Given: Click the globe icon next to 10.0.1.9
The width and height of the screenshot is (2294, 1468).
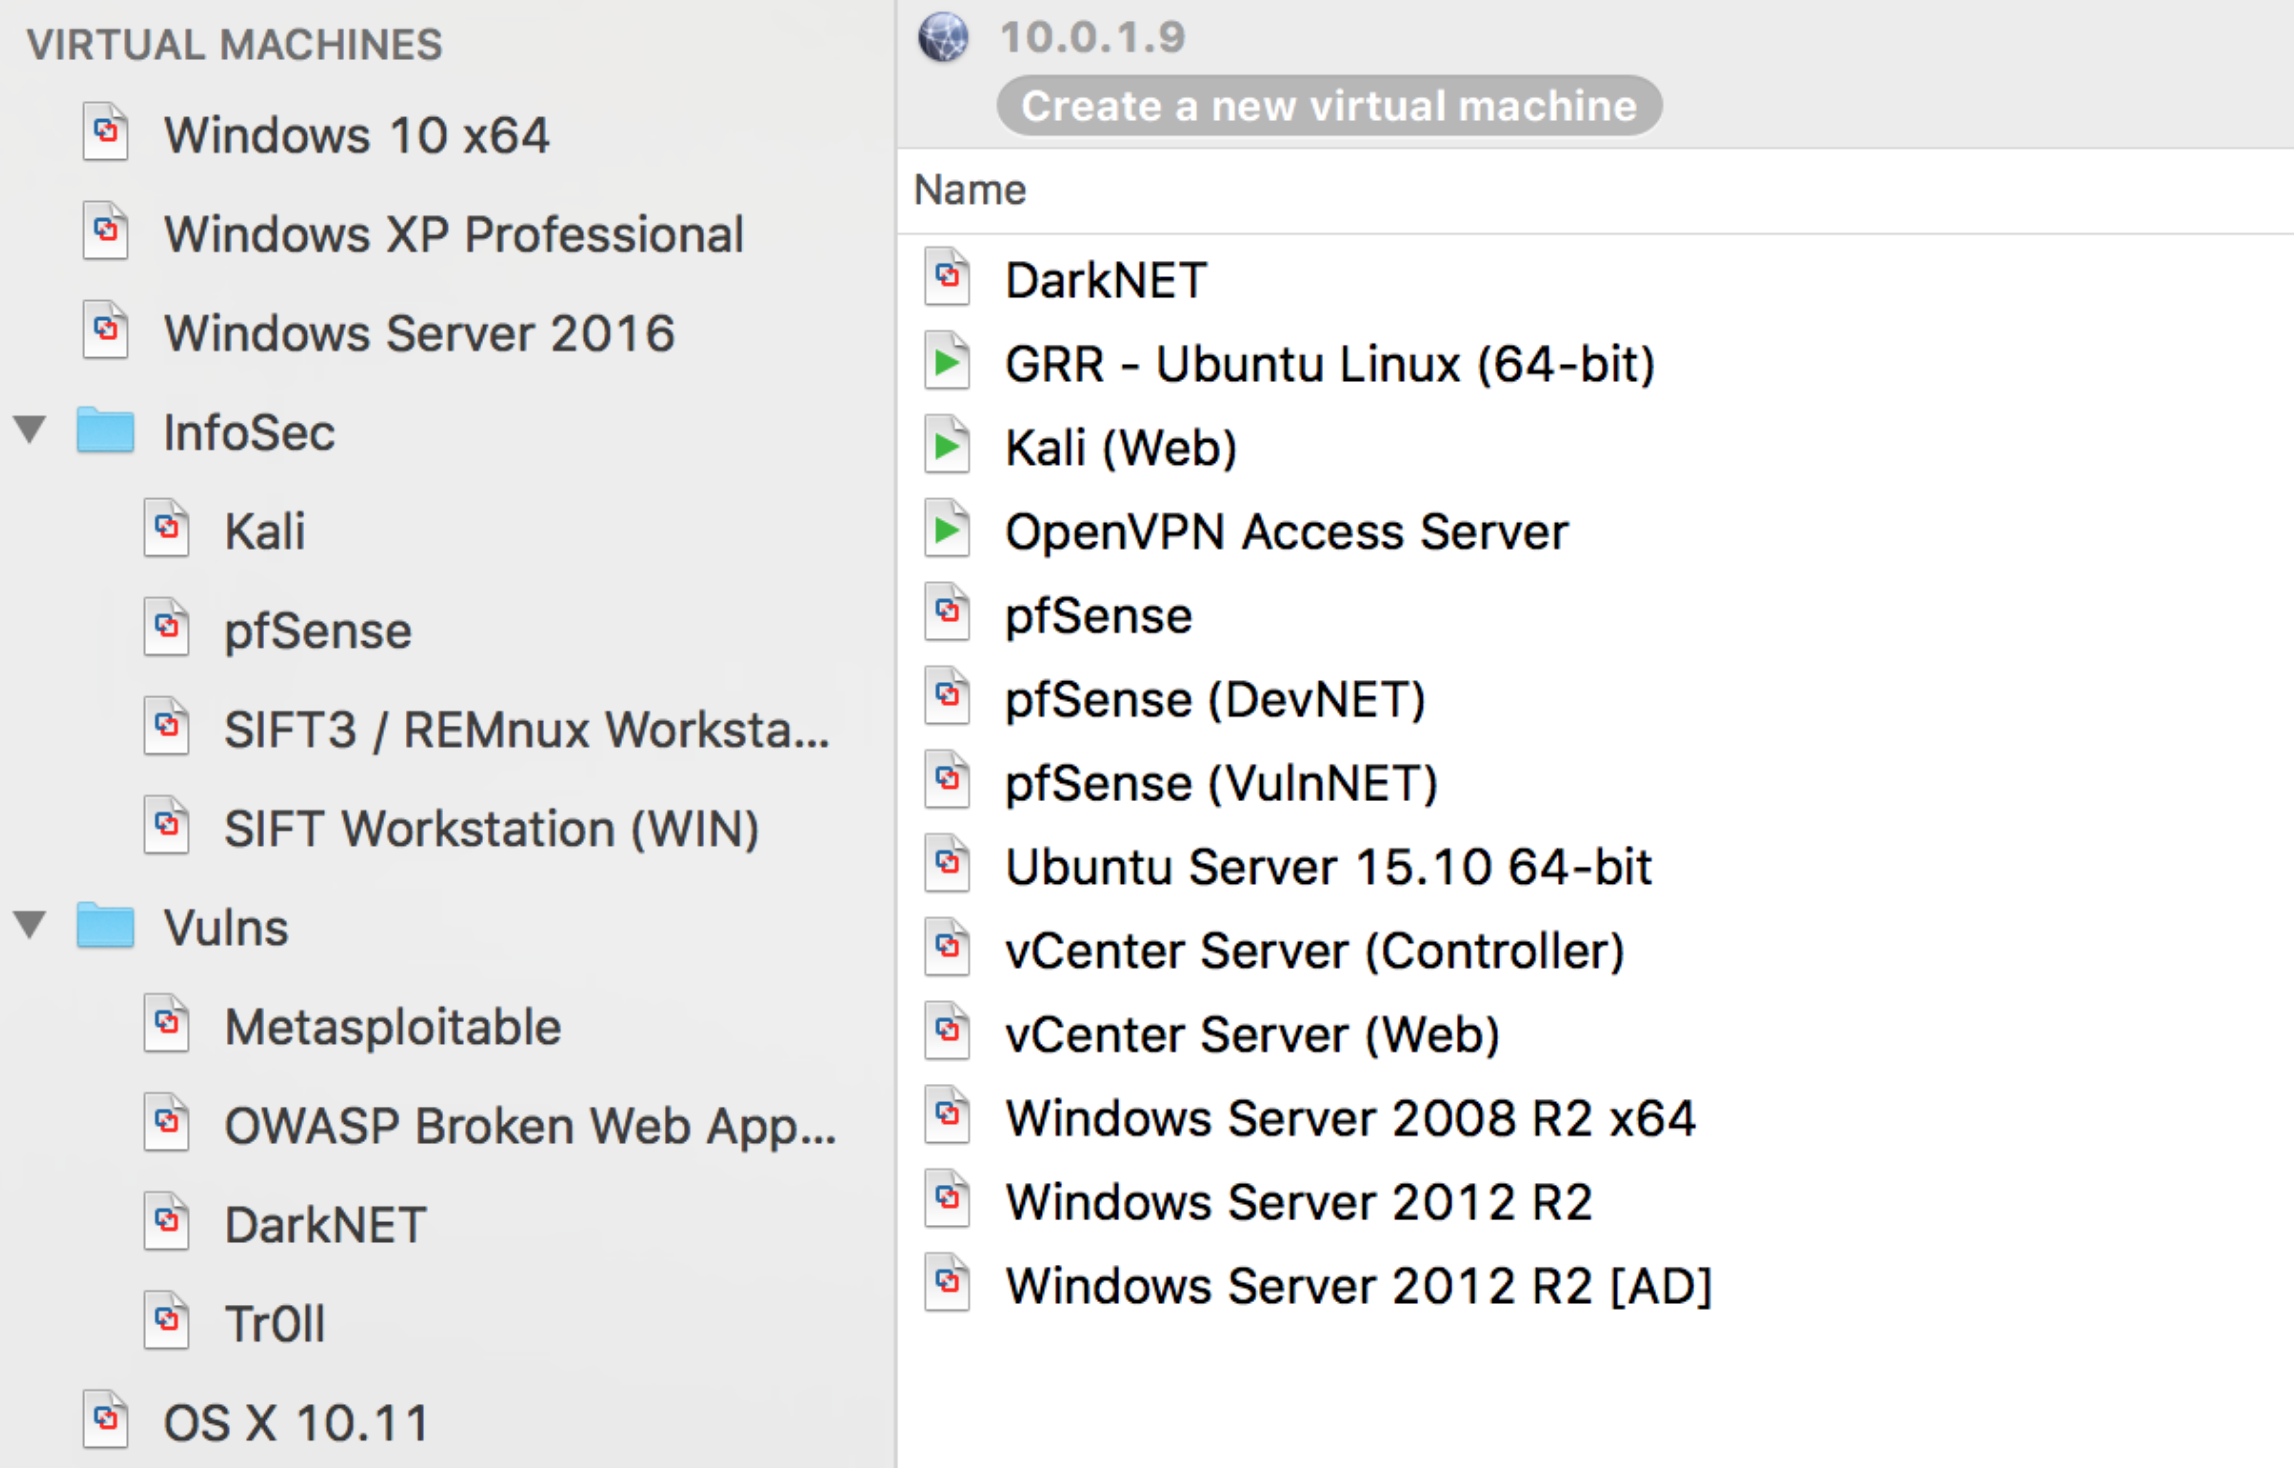Looking at the screenshot, I should point(943,38).
